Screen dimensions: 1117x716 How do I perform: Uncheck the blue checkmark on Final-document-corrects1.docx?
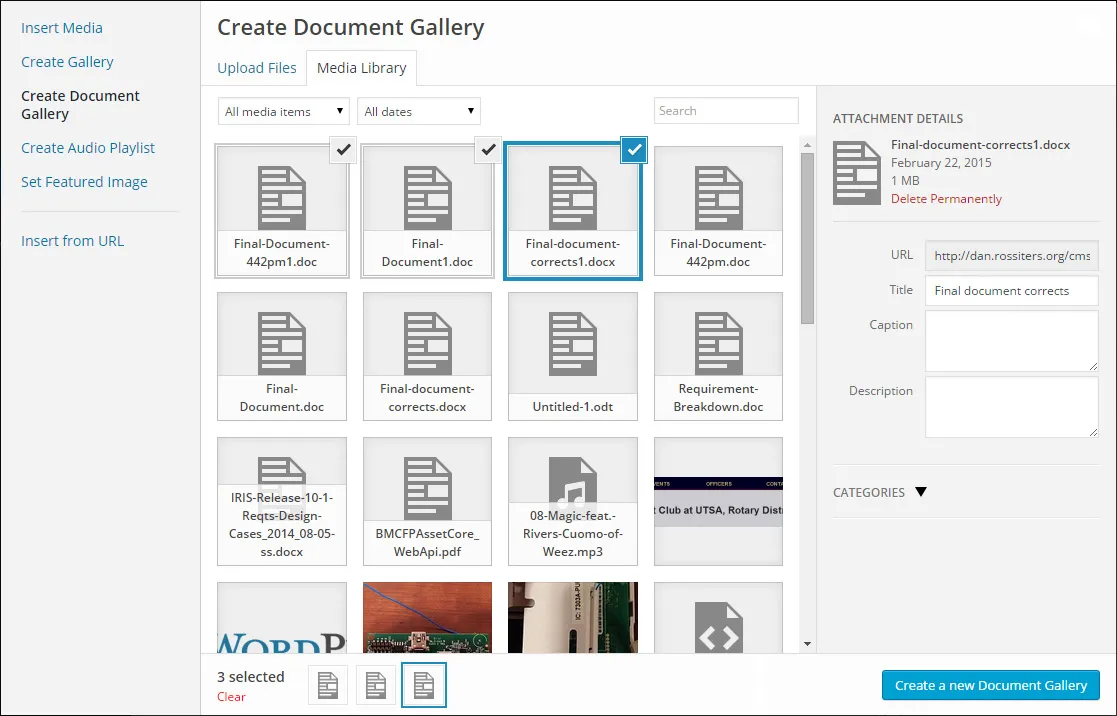click(634, 150)
